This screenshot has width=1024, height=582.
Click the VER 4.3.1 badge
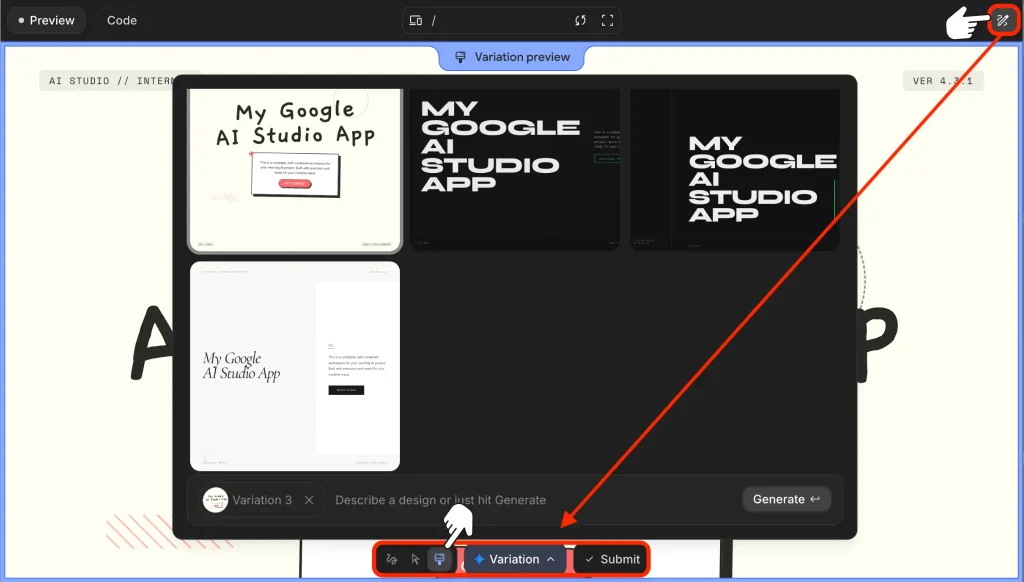pos(943,81)
